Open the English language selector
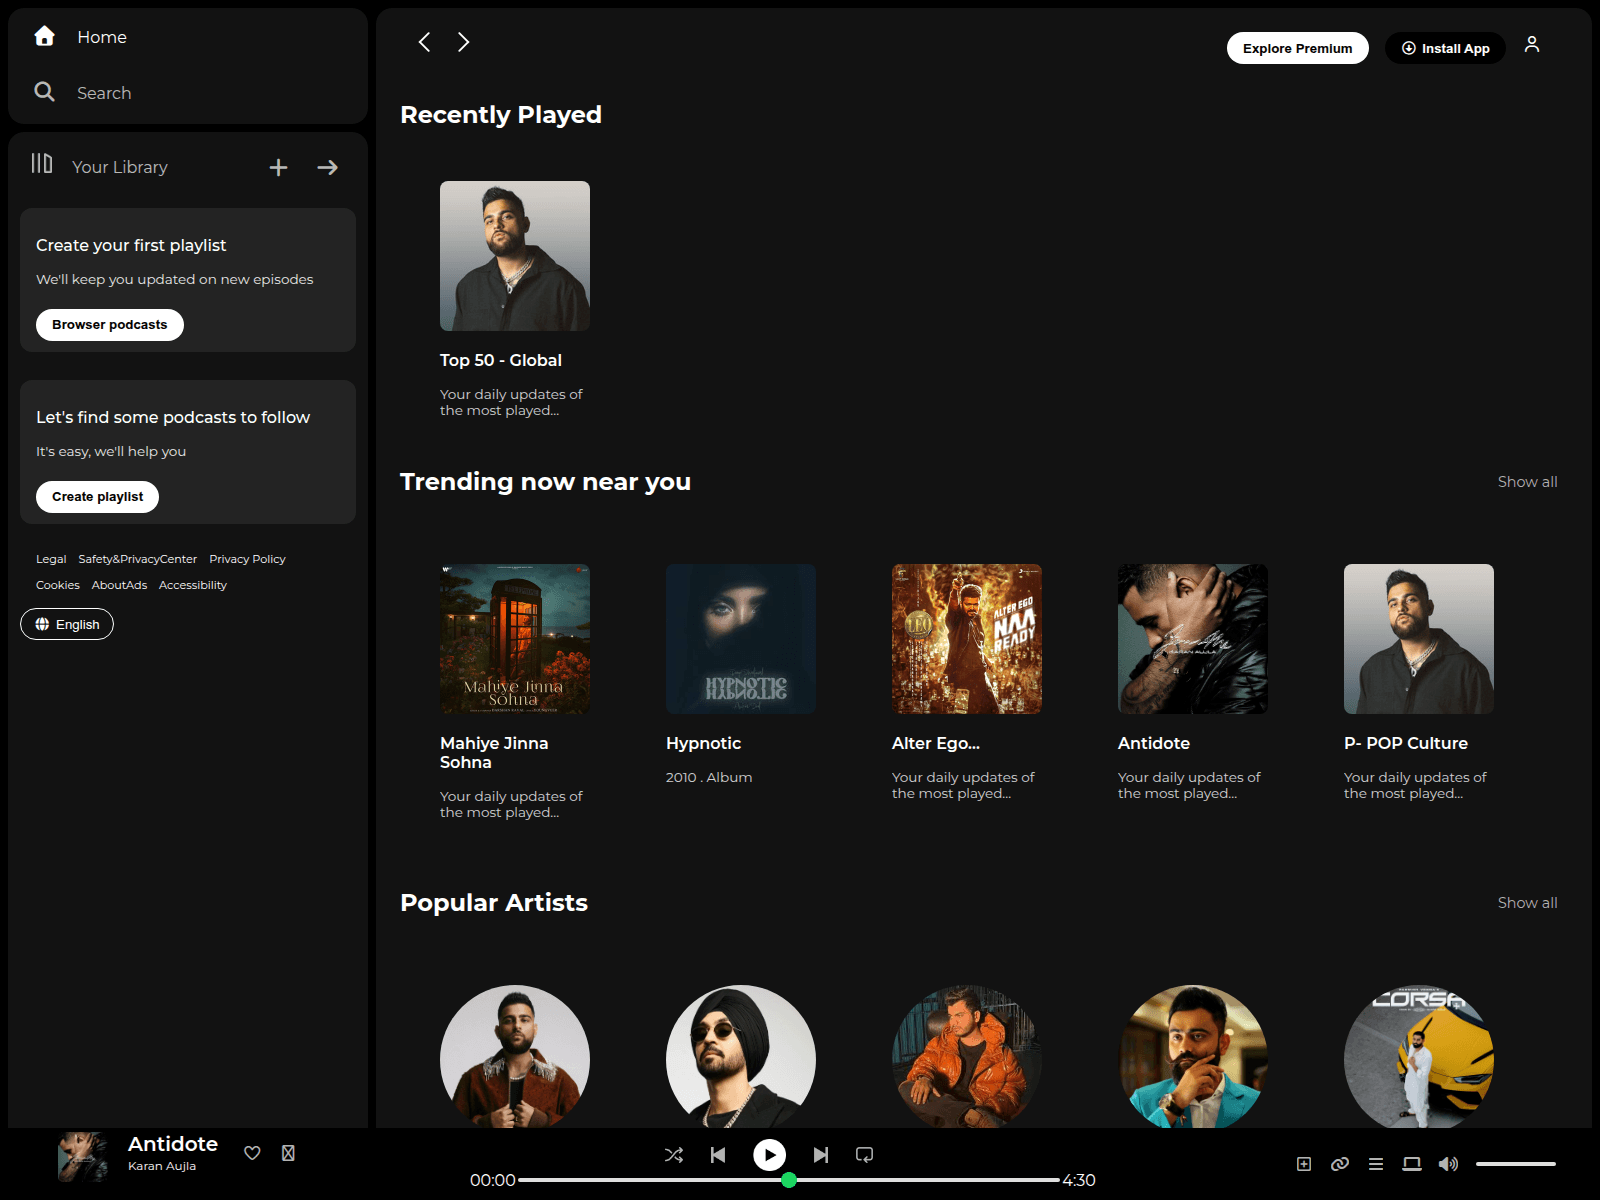The width and height of the screenshot is (1600, 1200). coord(67,624)
